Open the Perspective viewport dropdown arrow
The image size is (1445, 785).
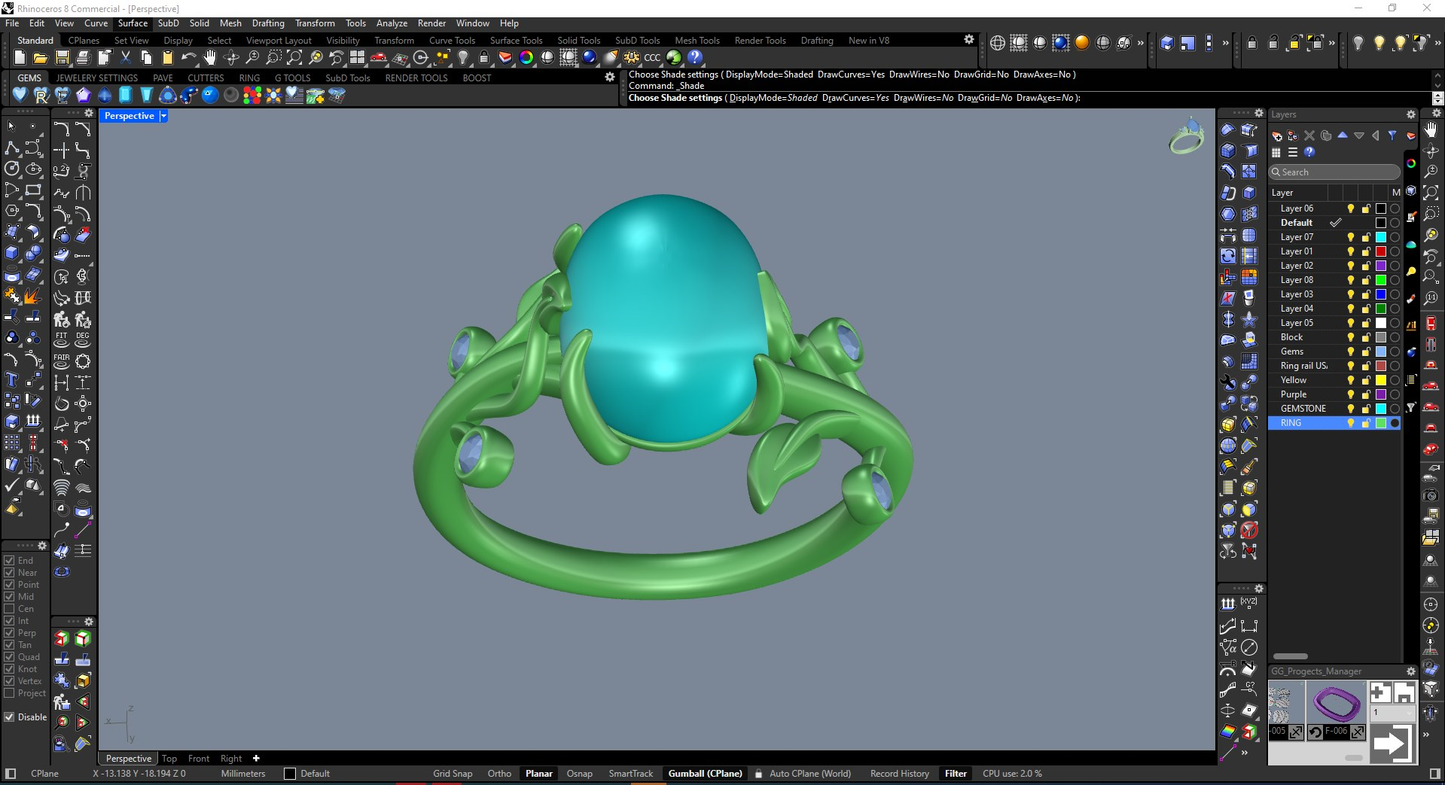(x=163, y=116)
